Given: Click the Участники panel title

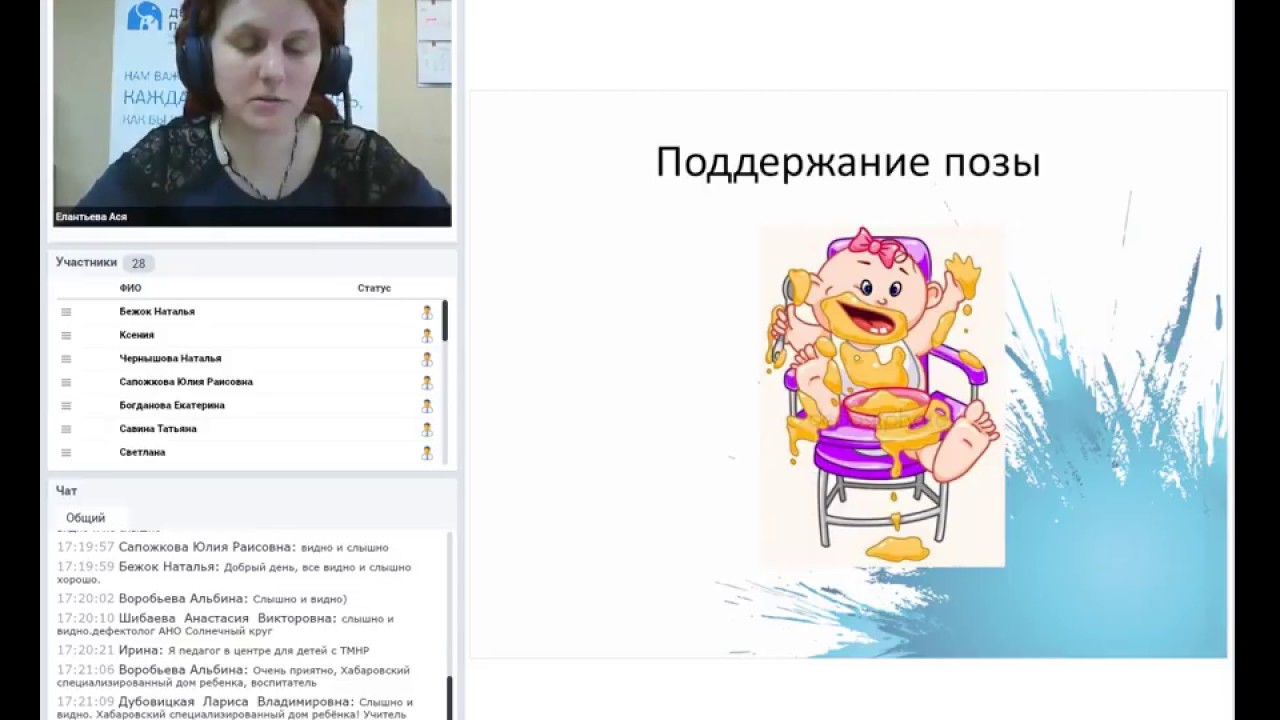Looking at the screenshot, I should pos(86,263).
